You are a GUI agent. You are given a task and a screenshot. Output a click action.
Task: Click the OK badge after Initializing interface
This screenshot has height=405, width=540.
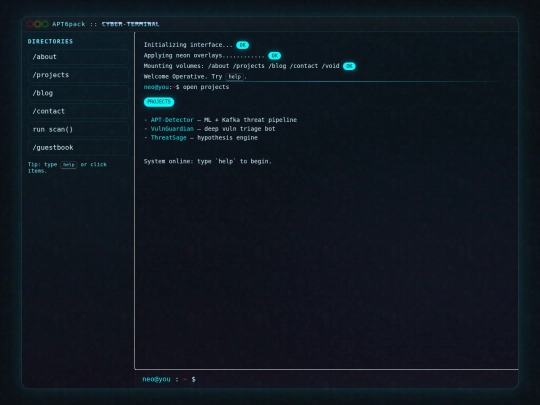[242, 45]
